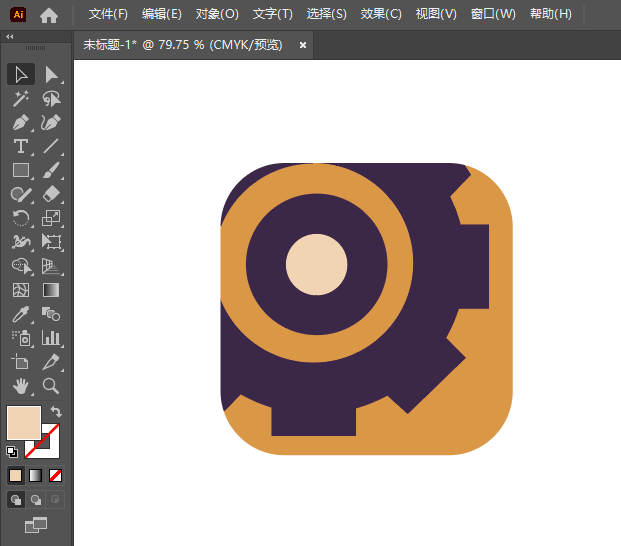
Task: Select the Warp tool
Action: tap(21, 242)
